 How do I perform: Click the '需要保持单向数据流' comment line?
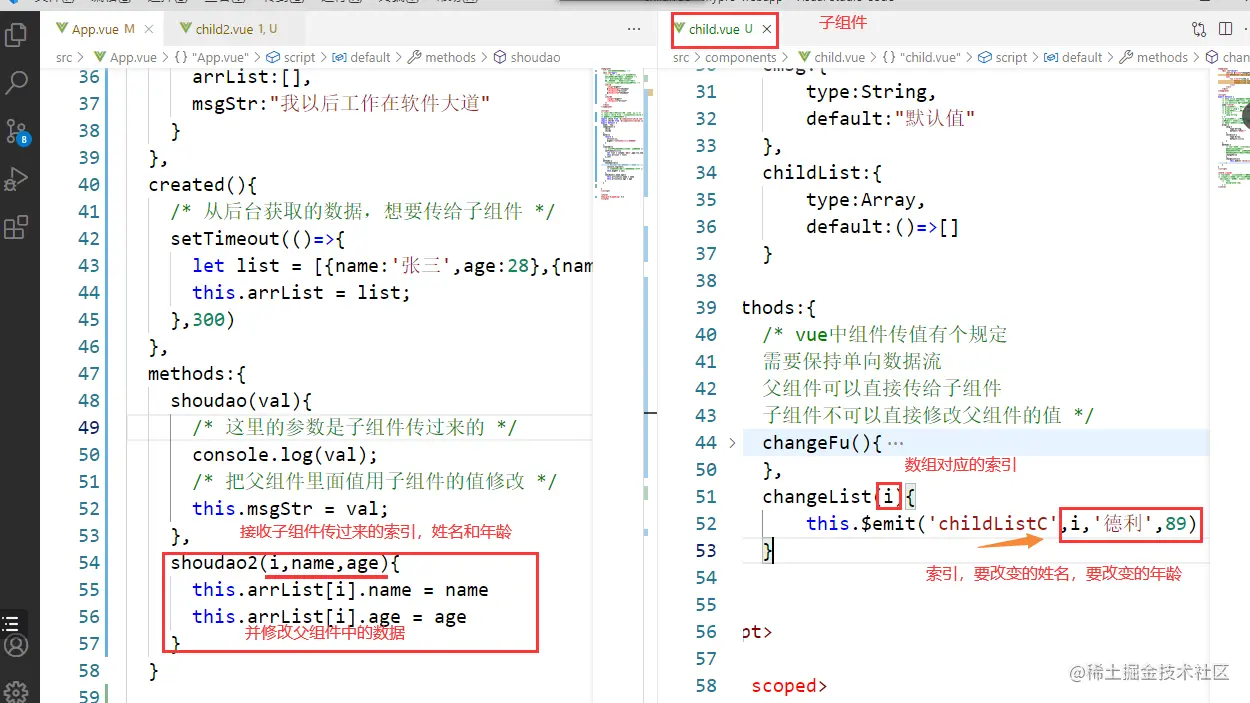[852, 361]
